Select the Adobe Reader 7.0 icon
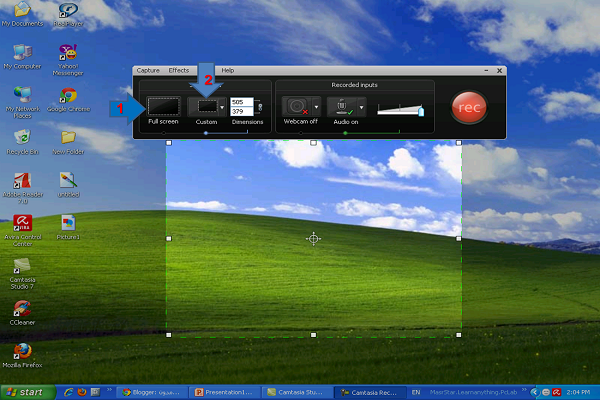600x400 pixels. pyautogui.click(x=23, y=188)
